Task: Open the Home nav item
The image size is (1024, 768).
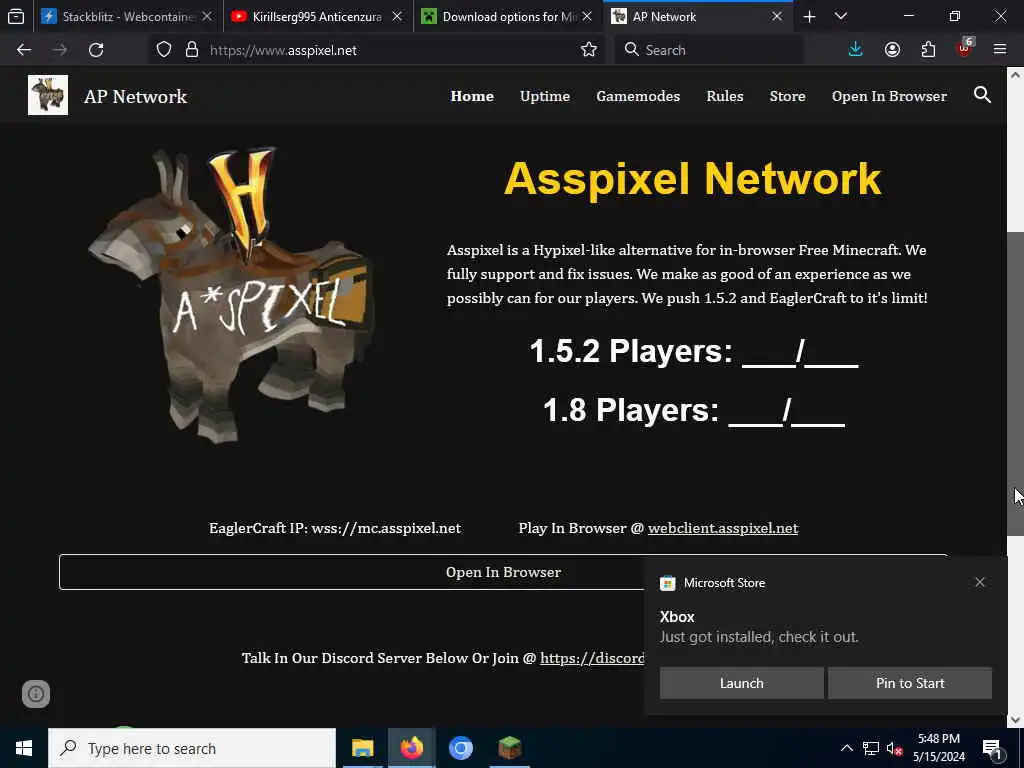Action: (472, 96)
